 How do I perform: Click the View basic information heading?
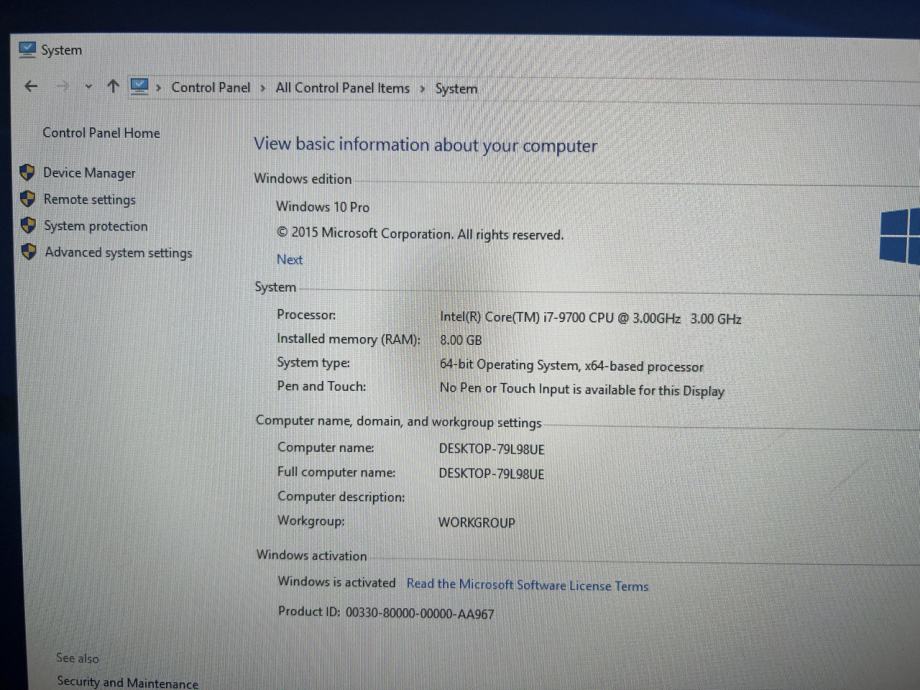tap(425, 145)
